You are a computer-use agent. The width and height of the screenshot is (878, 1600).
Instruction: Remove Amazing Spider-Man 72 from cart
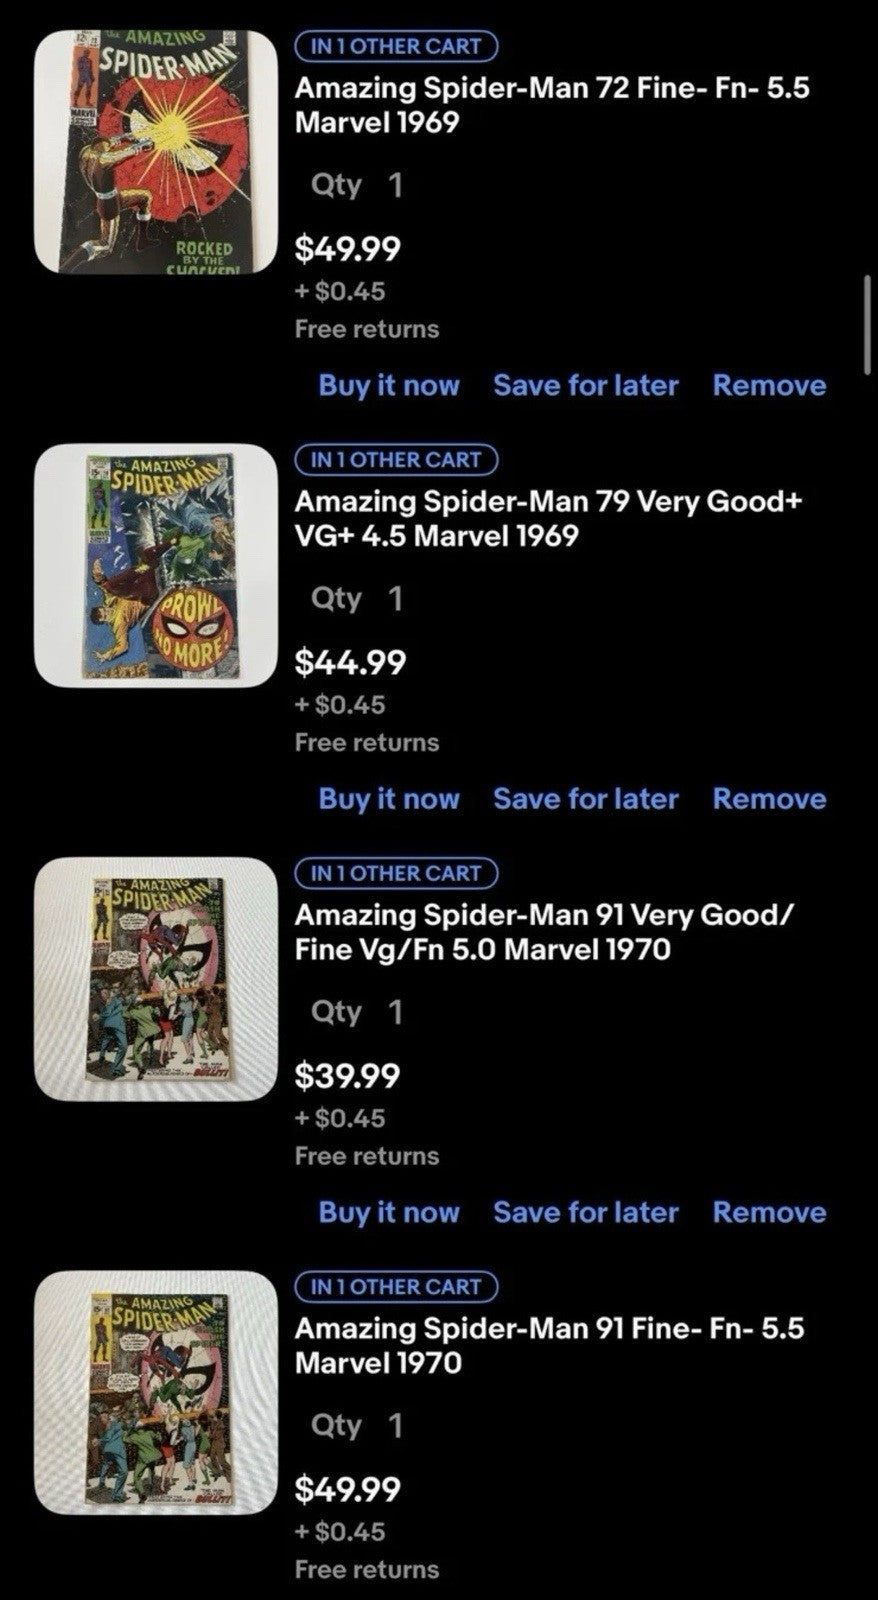[769, 386]
